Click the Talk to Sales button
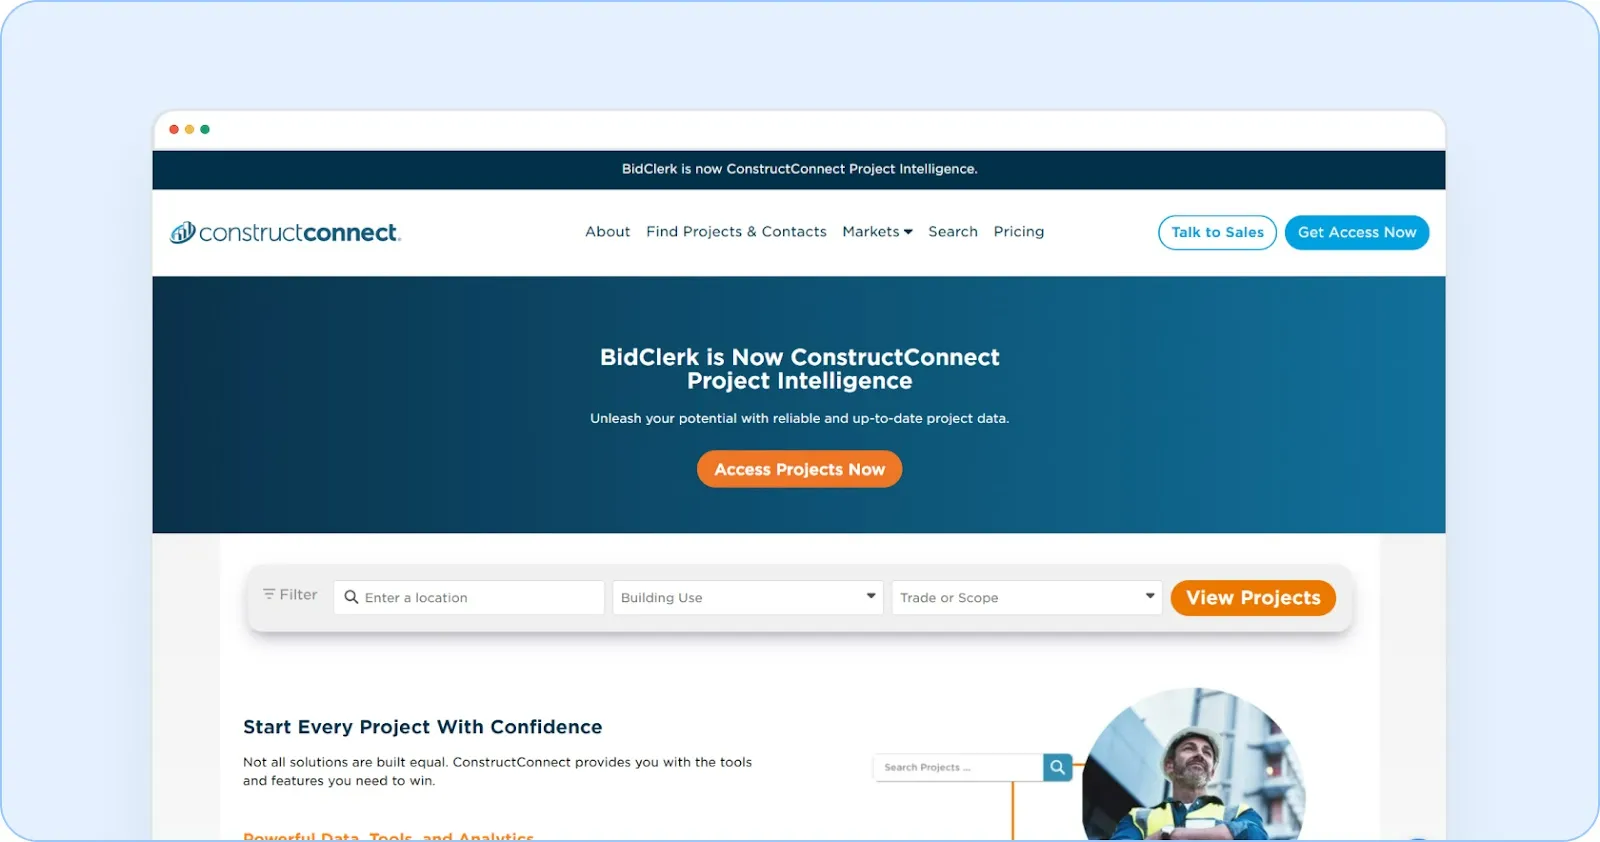This screenshot has width=1600, height=842. tap(1217, 232)
